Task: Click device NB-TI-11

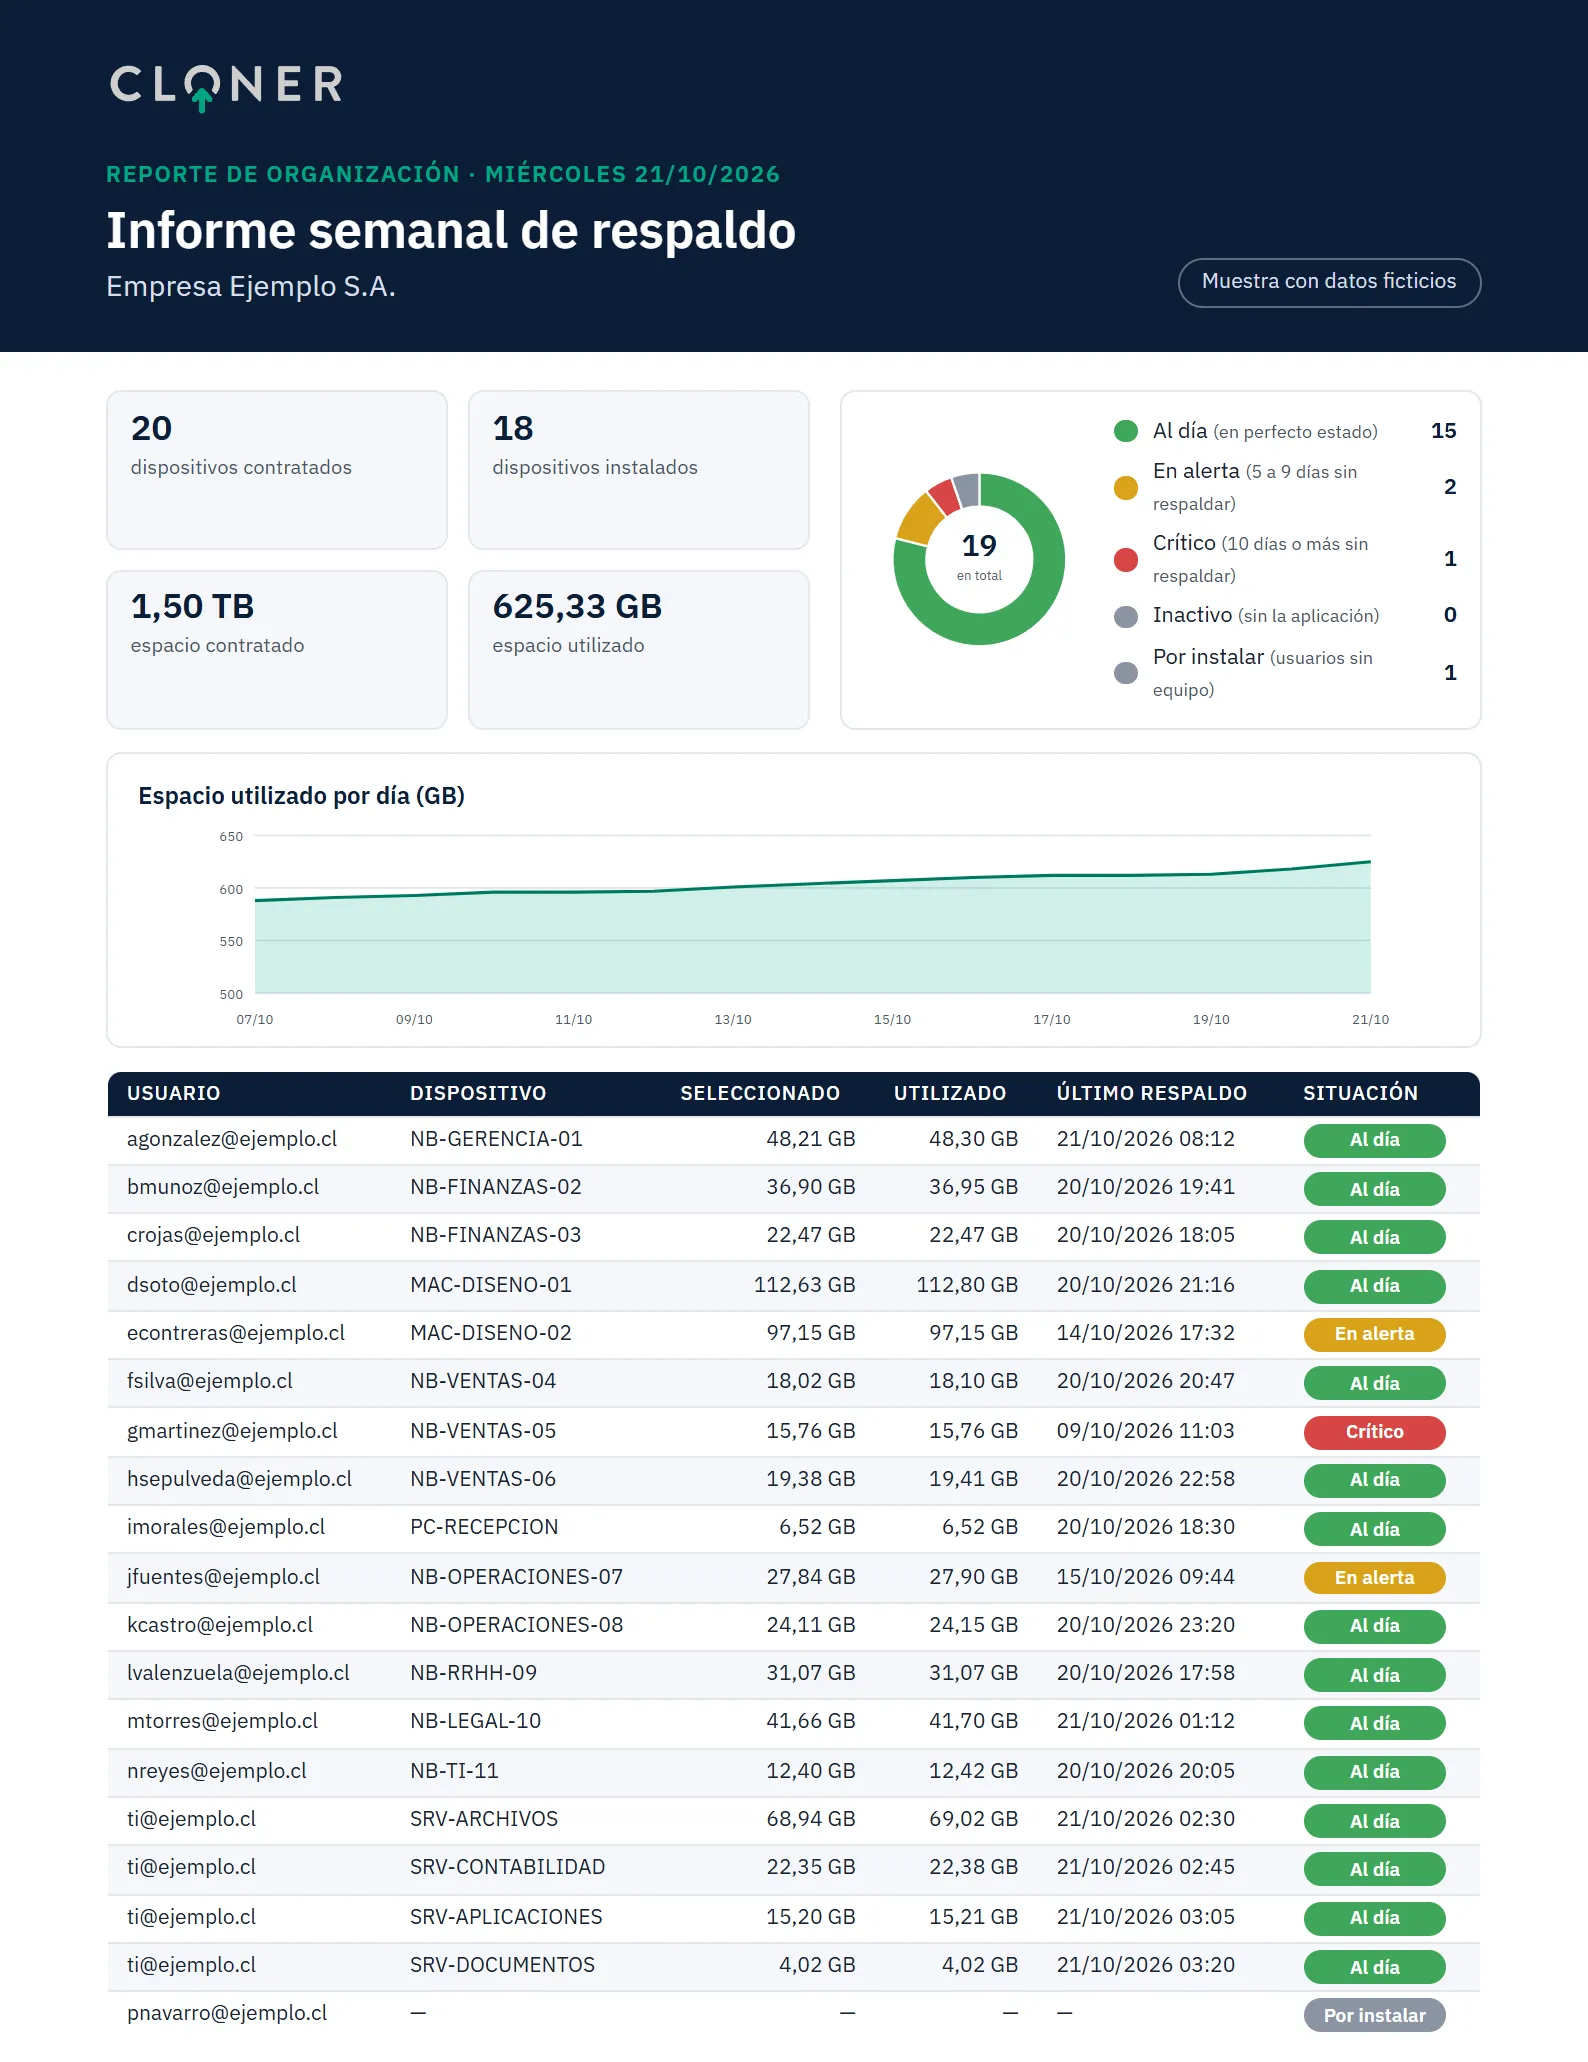Action: [454, 1771]
